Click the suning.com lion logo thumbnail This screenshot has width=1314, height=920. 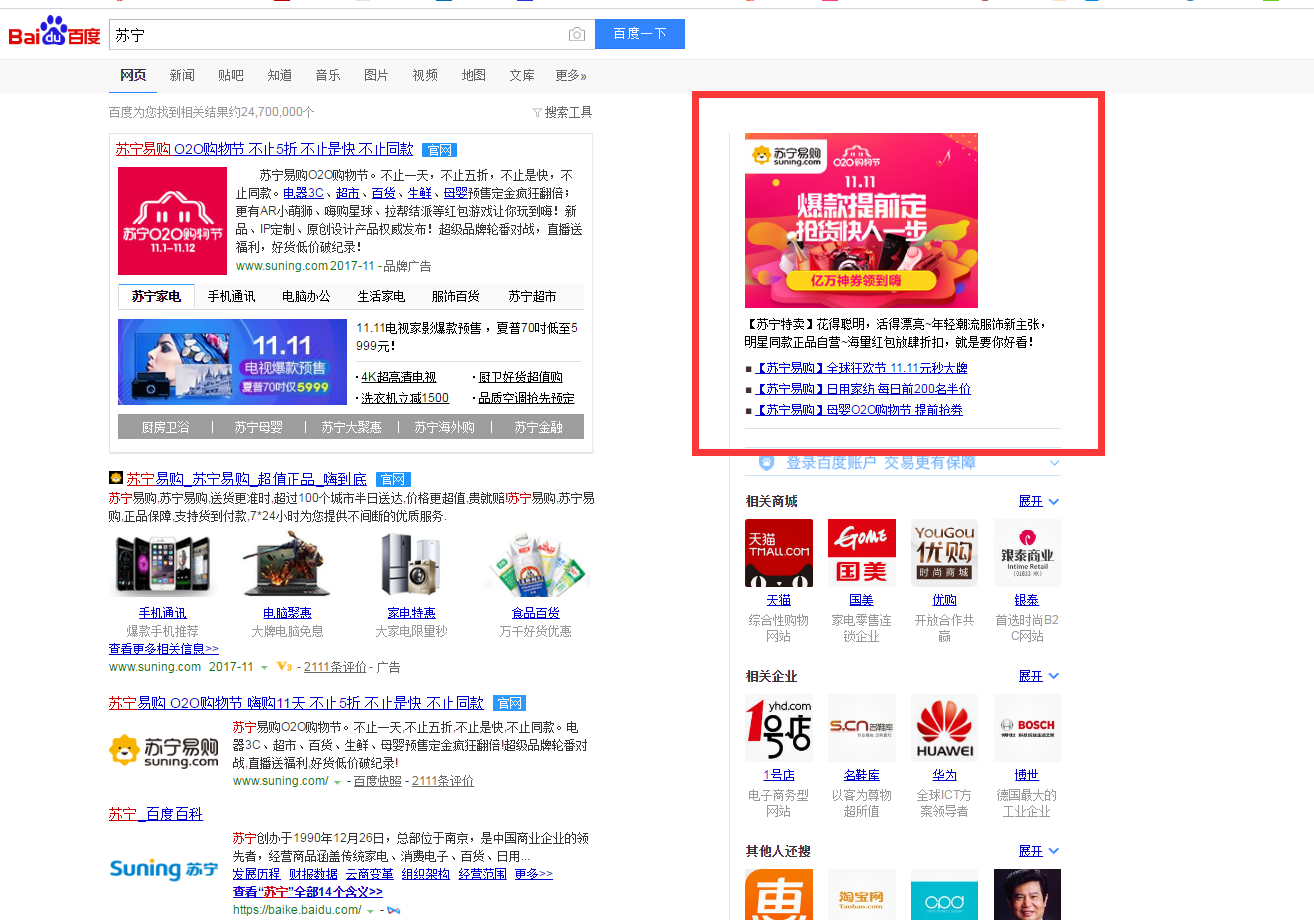[x=164, y=752]
